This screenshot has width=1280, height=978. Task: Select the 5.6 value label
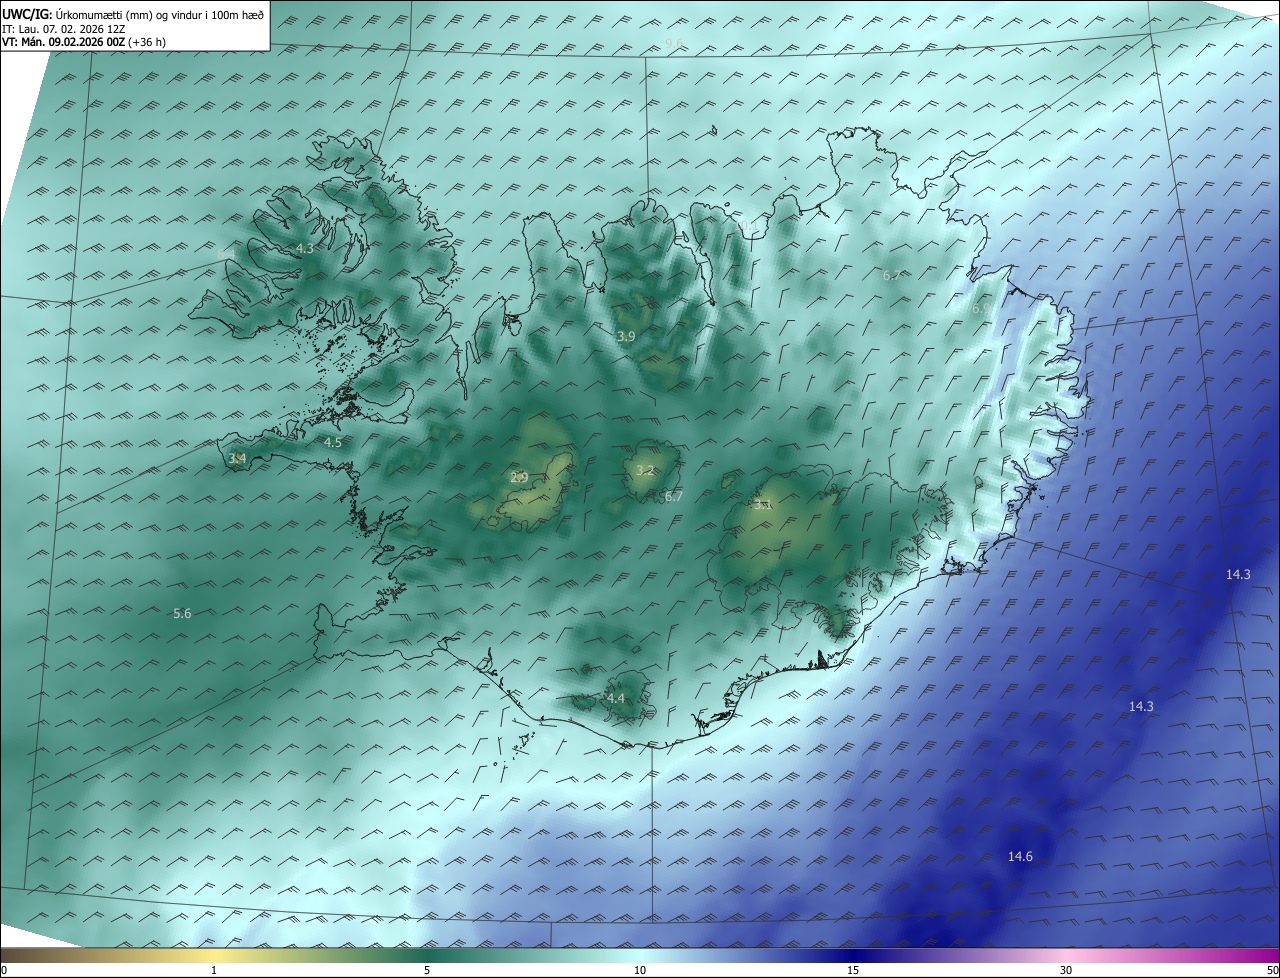click(x=182, y=613)
